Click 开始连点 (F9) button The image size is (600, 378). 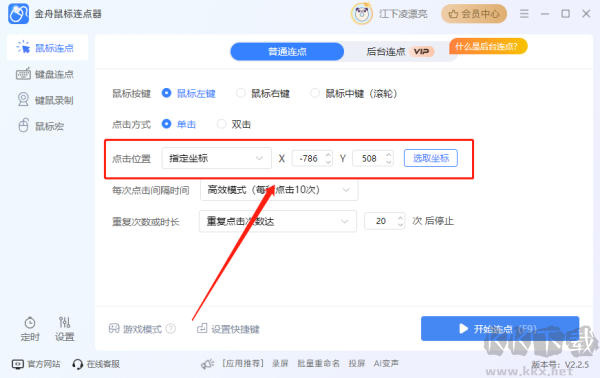500,328
